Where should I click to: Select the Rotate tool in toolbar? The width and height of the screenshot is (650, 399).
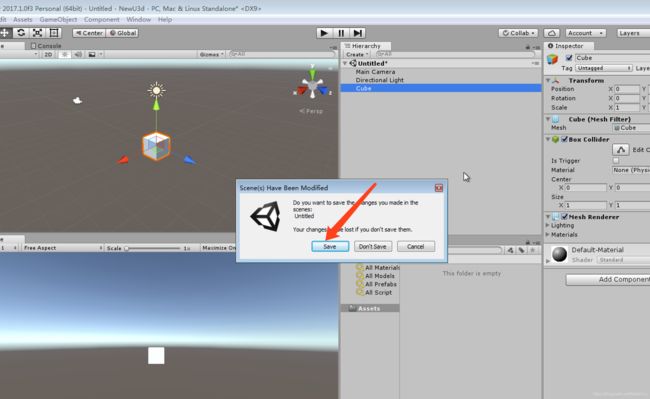pyautogui.click(x=21, y=33)
